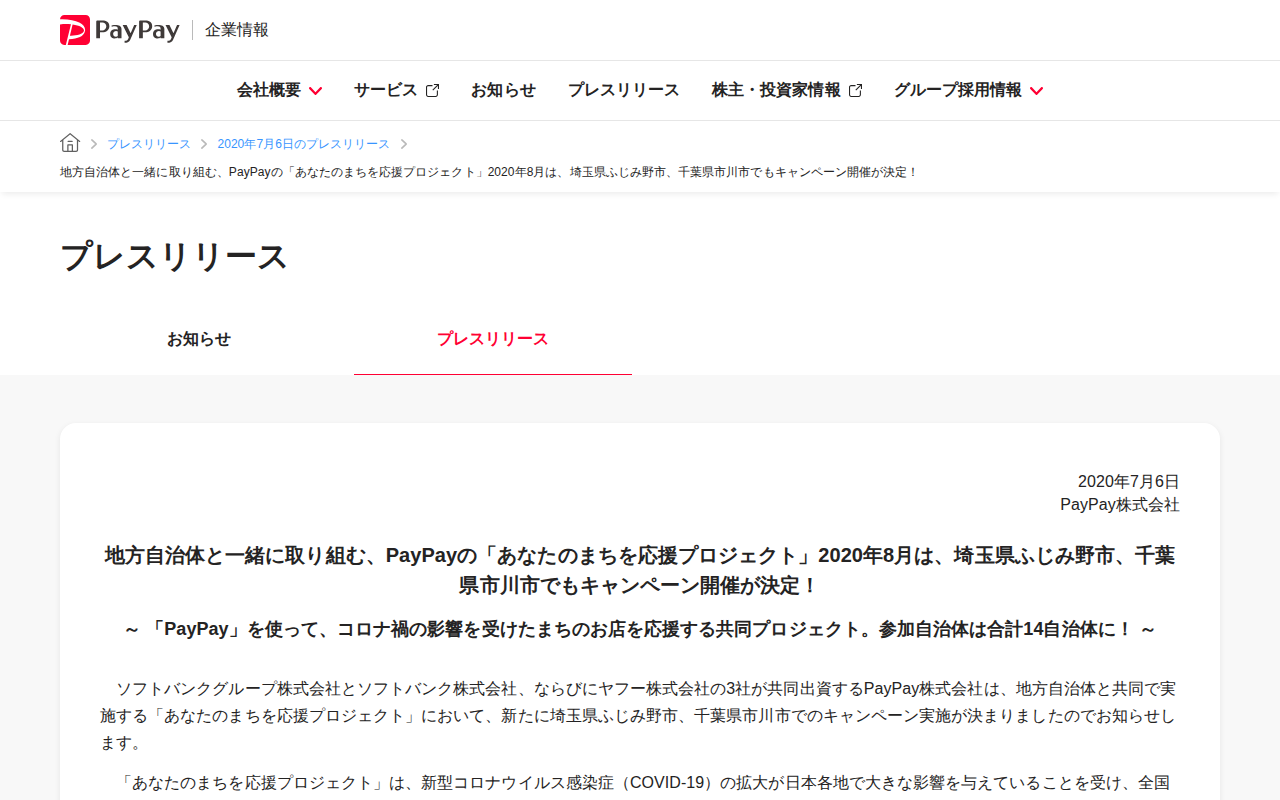Click the home icon in the breadcrumb
This screenshot has width=1280, height=800.
point(70,143)
